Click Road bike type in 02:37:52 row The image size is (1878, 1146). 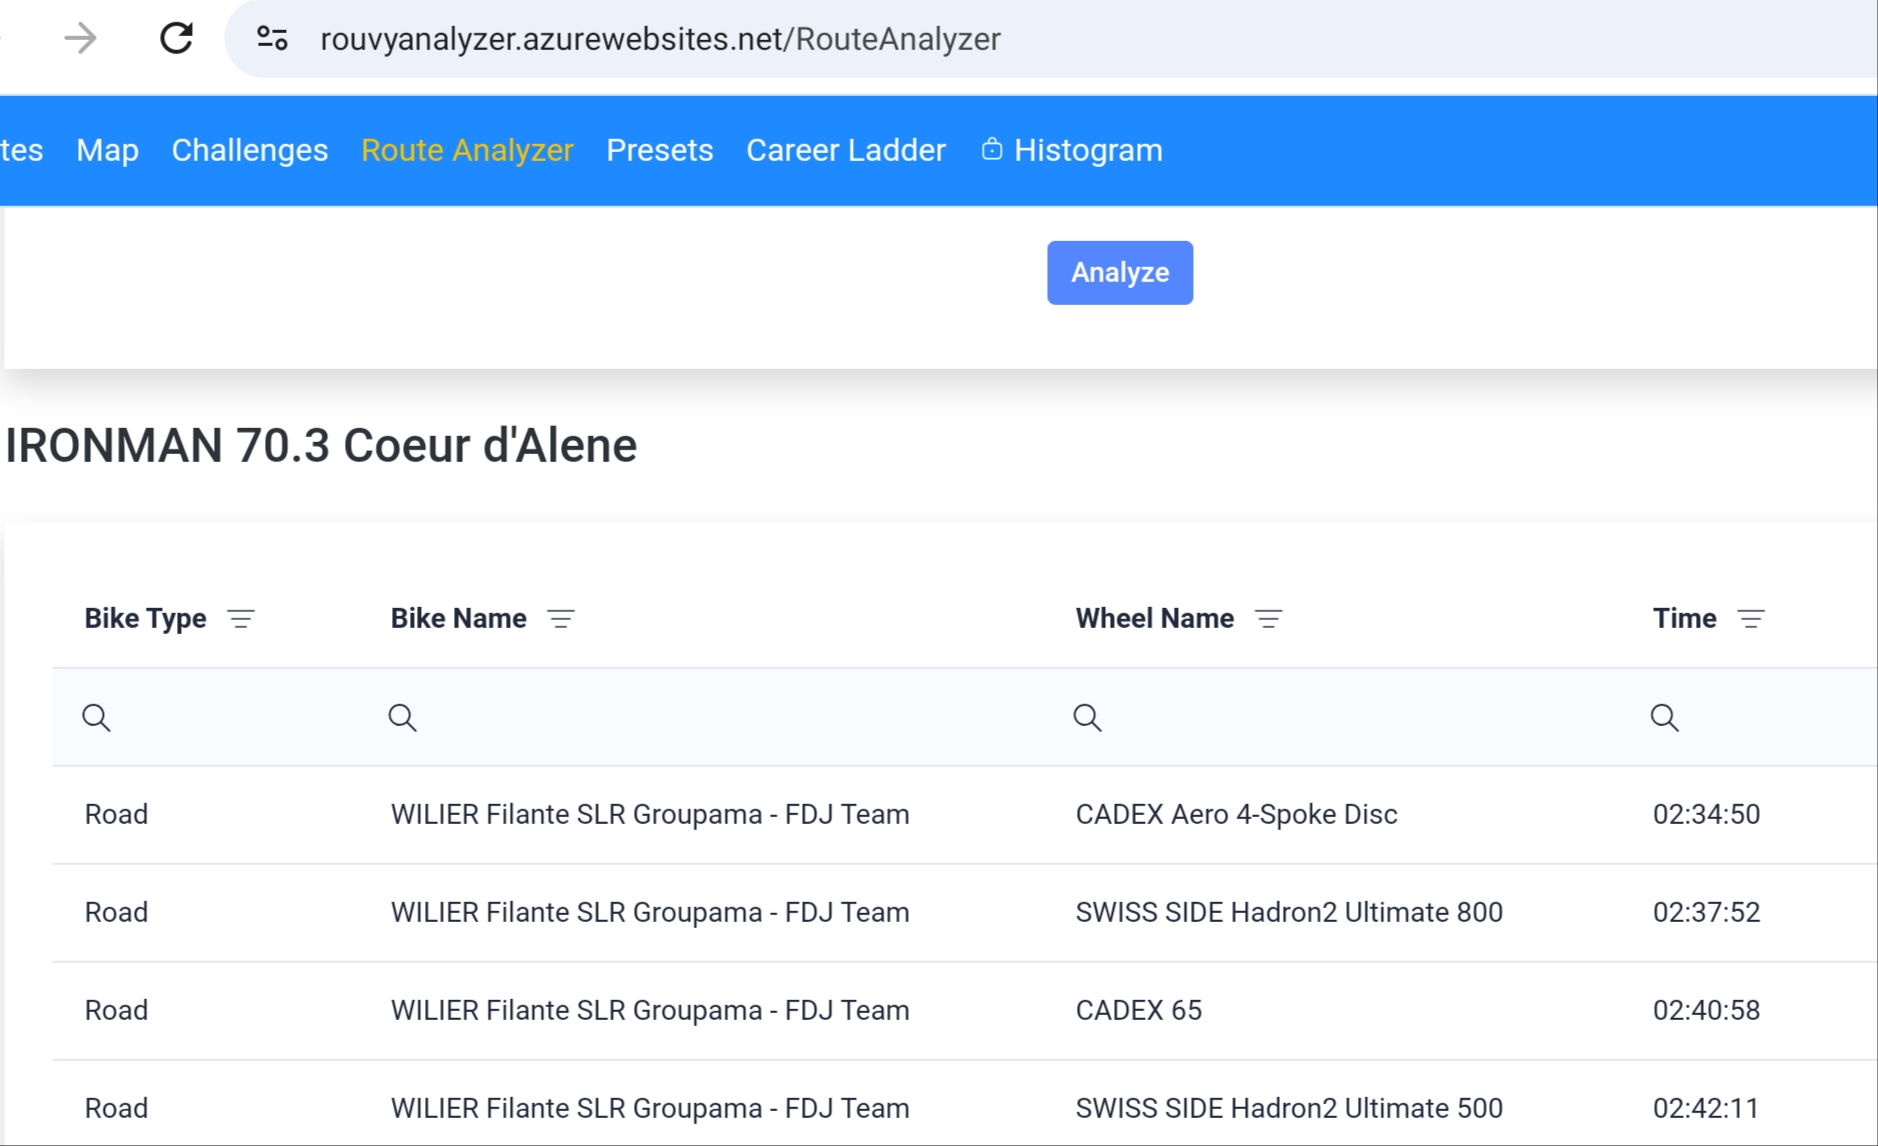click(x=116, y=913)
